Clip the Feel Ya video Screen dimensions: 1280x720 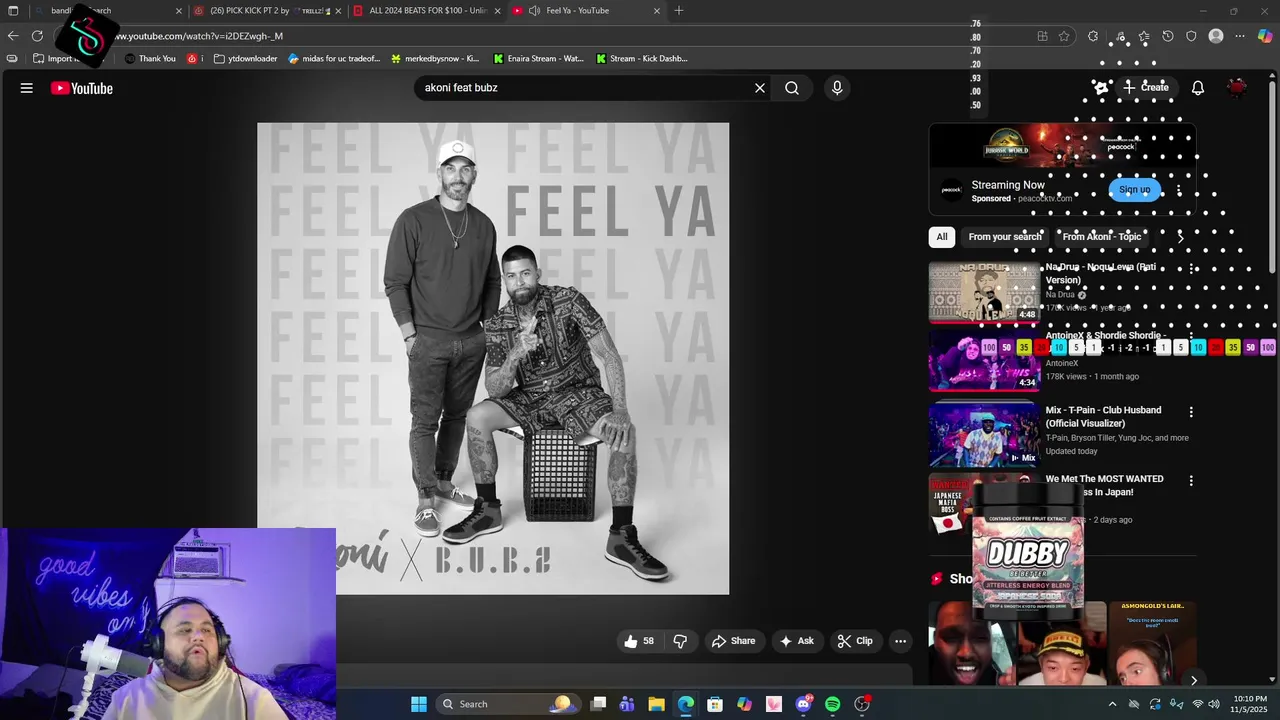point(855,641)
